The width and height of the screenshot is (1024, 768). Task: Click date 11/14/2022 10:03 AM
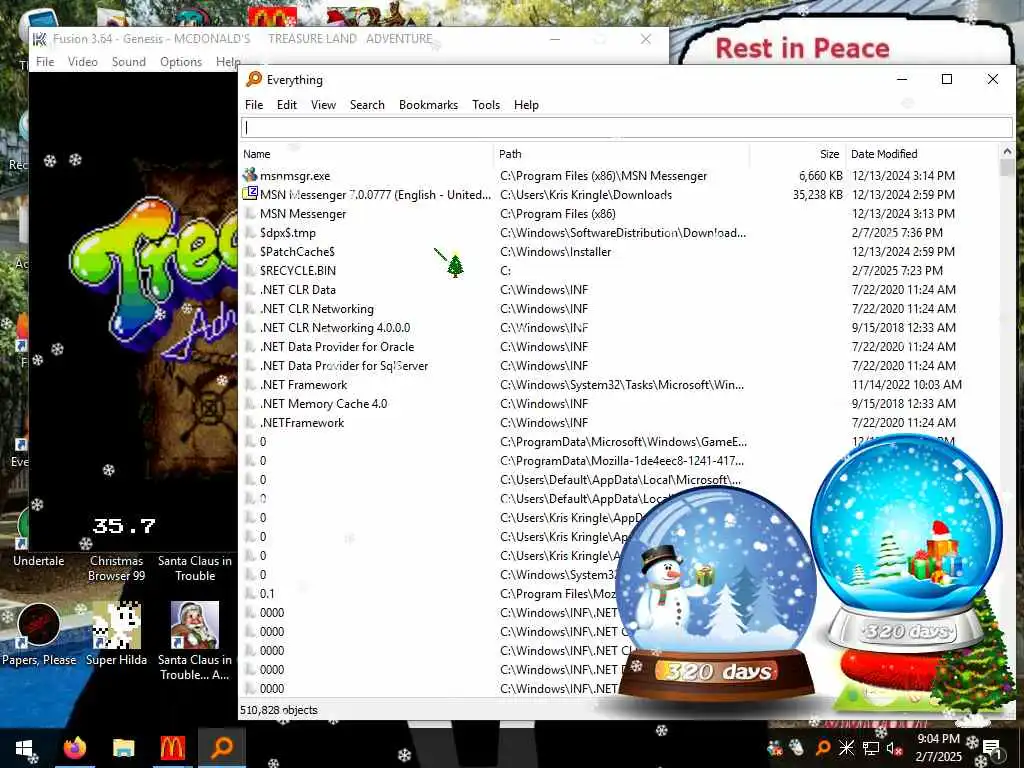906,385
